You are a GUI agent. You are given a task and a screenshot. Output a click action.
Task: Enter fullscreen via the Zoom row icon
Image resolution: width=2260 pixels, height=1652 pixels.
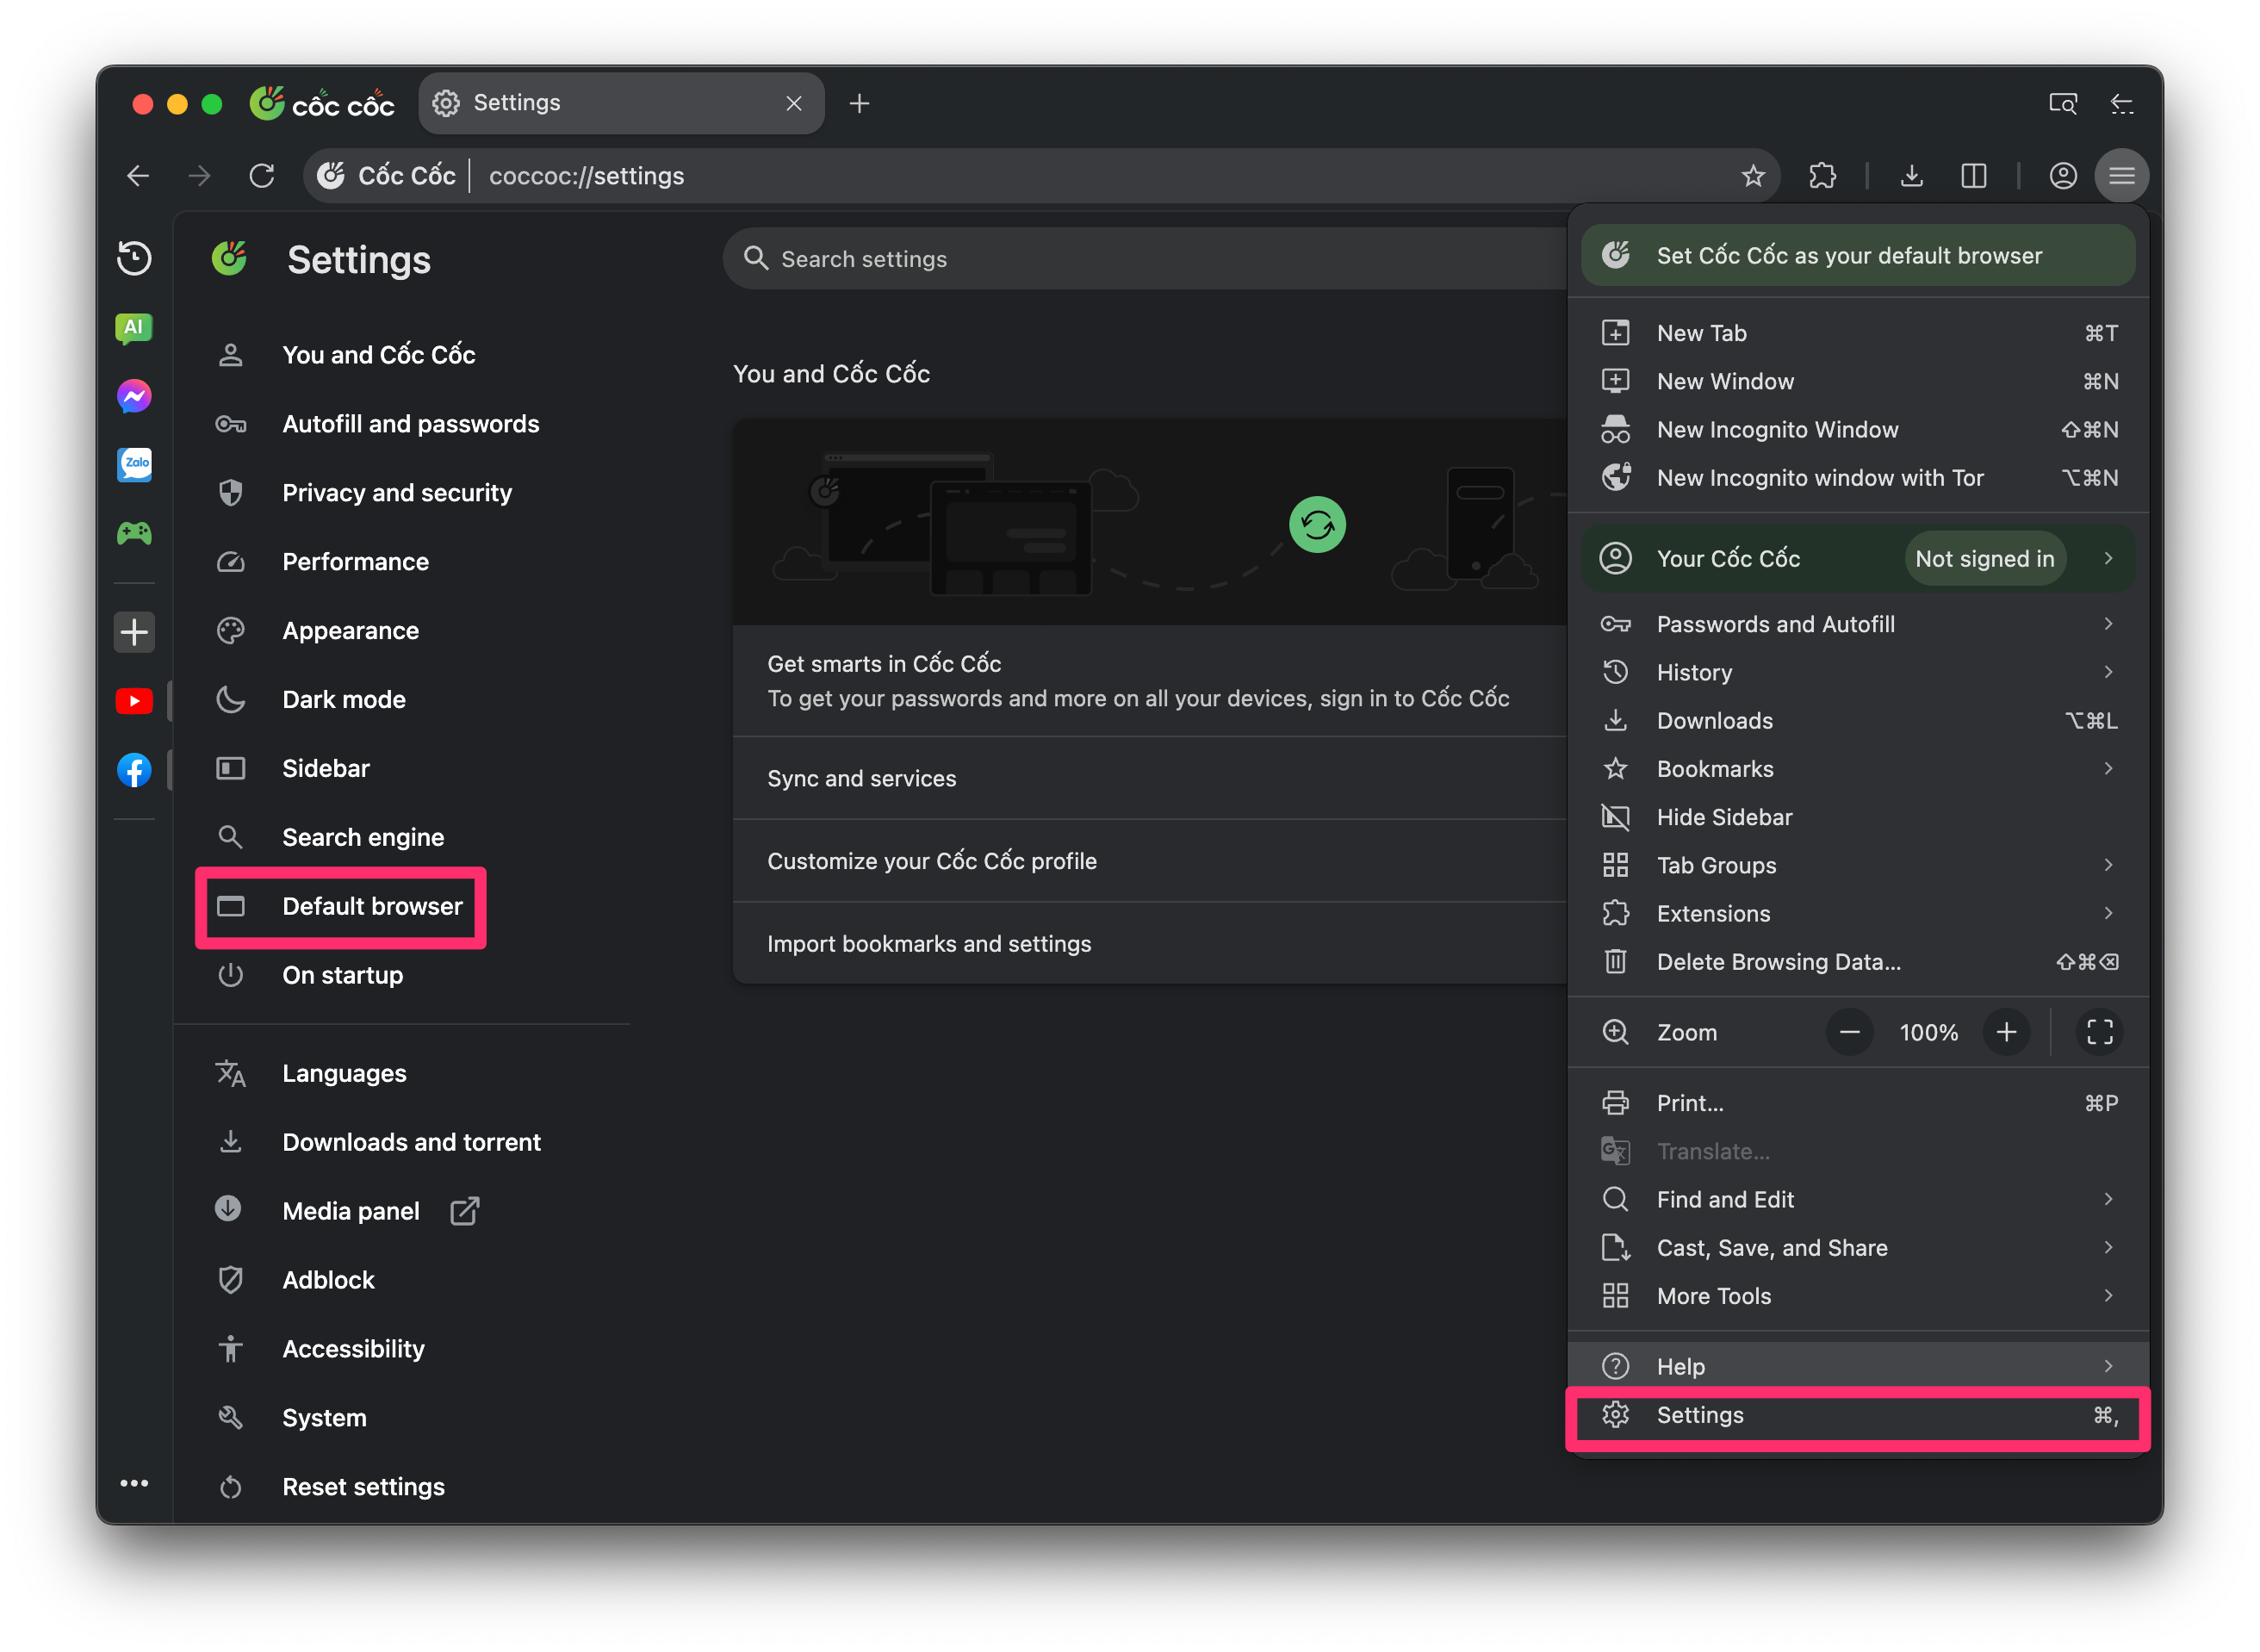(2100, 1032)
